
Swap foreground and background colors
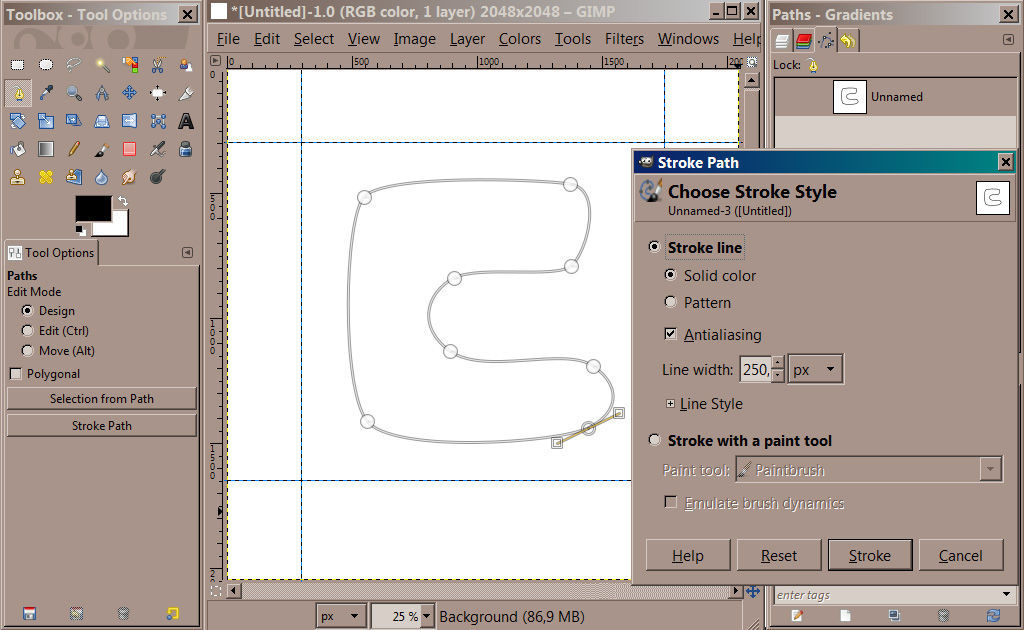point(123,201)
